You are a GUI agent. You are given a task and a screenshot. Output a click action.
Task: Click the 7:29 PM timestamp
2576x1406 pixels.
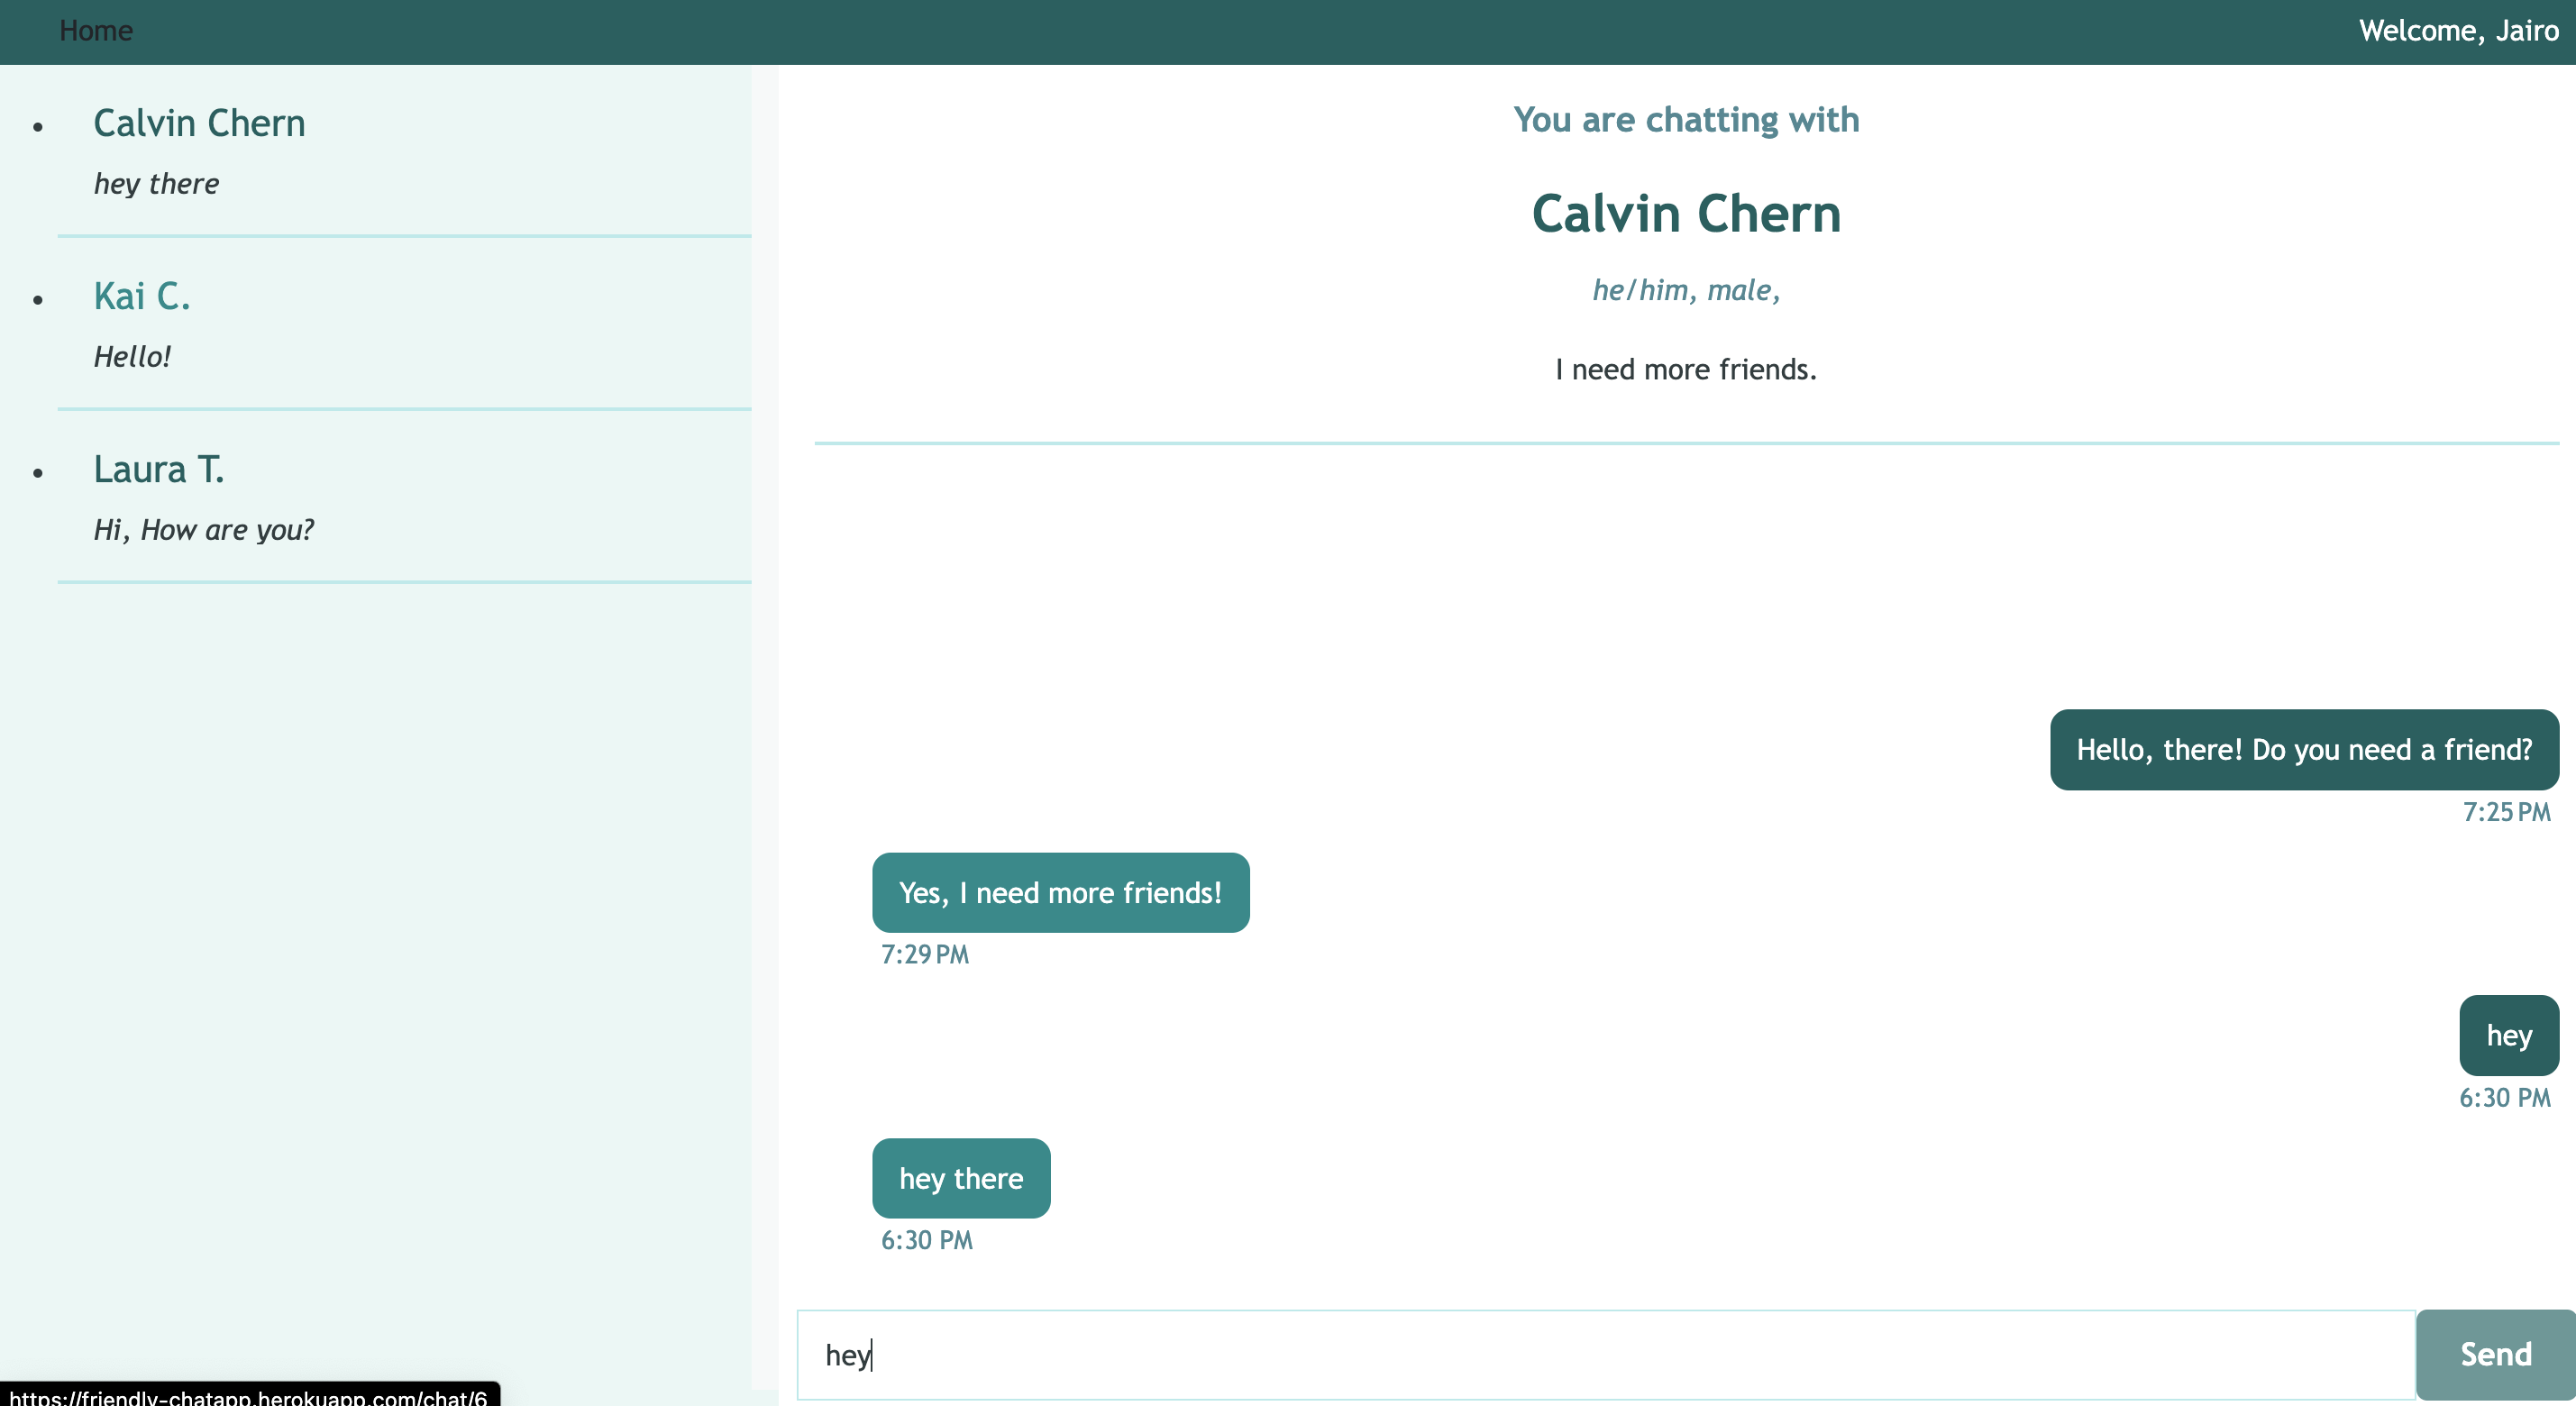pos(924,954)
